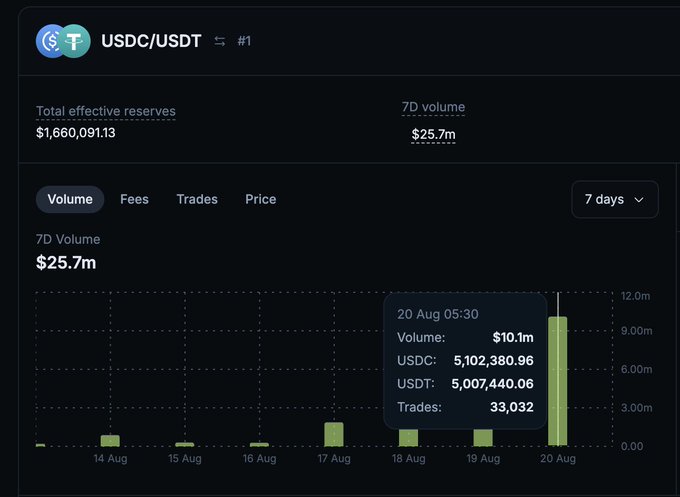Select the 19 Aug volume bar
Screen dimensions: 680x497
click(483, 438)
